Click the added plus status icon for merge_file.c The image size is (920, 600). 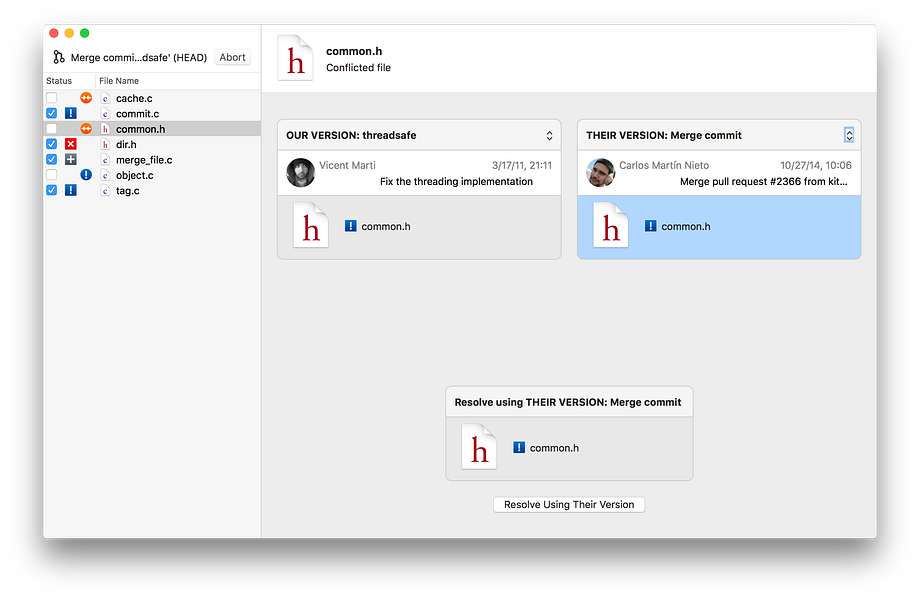pos(70,160)
